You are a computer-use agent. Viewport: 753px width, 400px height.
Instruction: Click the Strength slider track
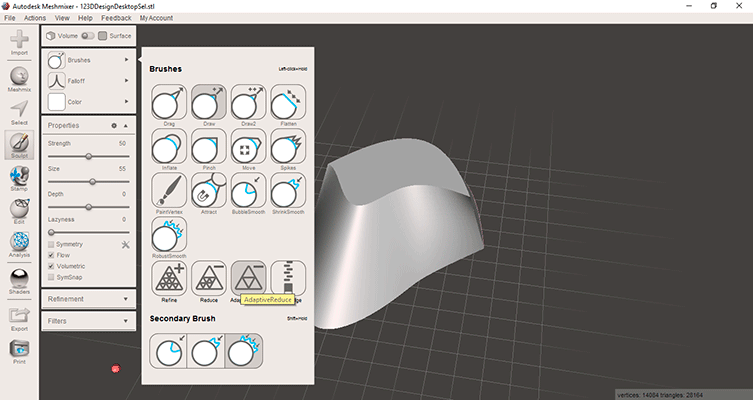88,157
